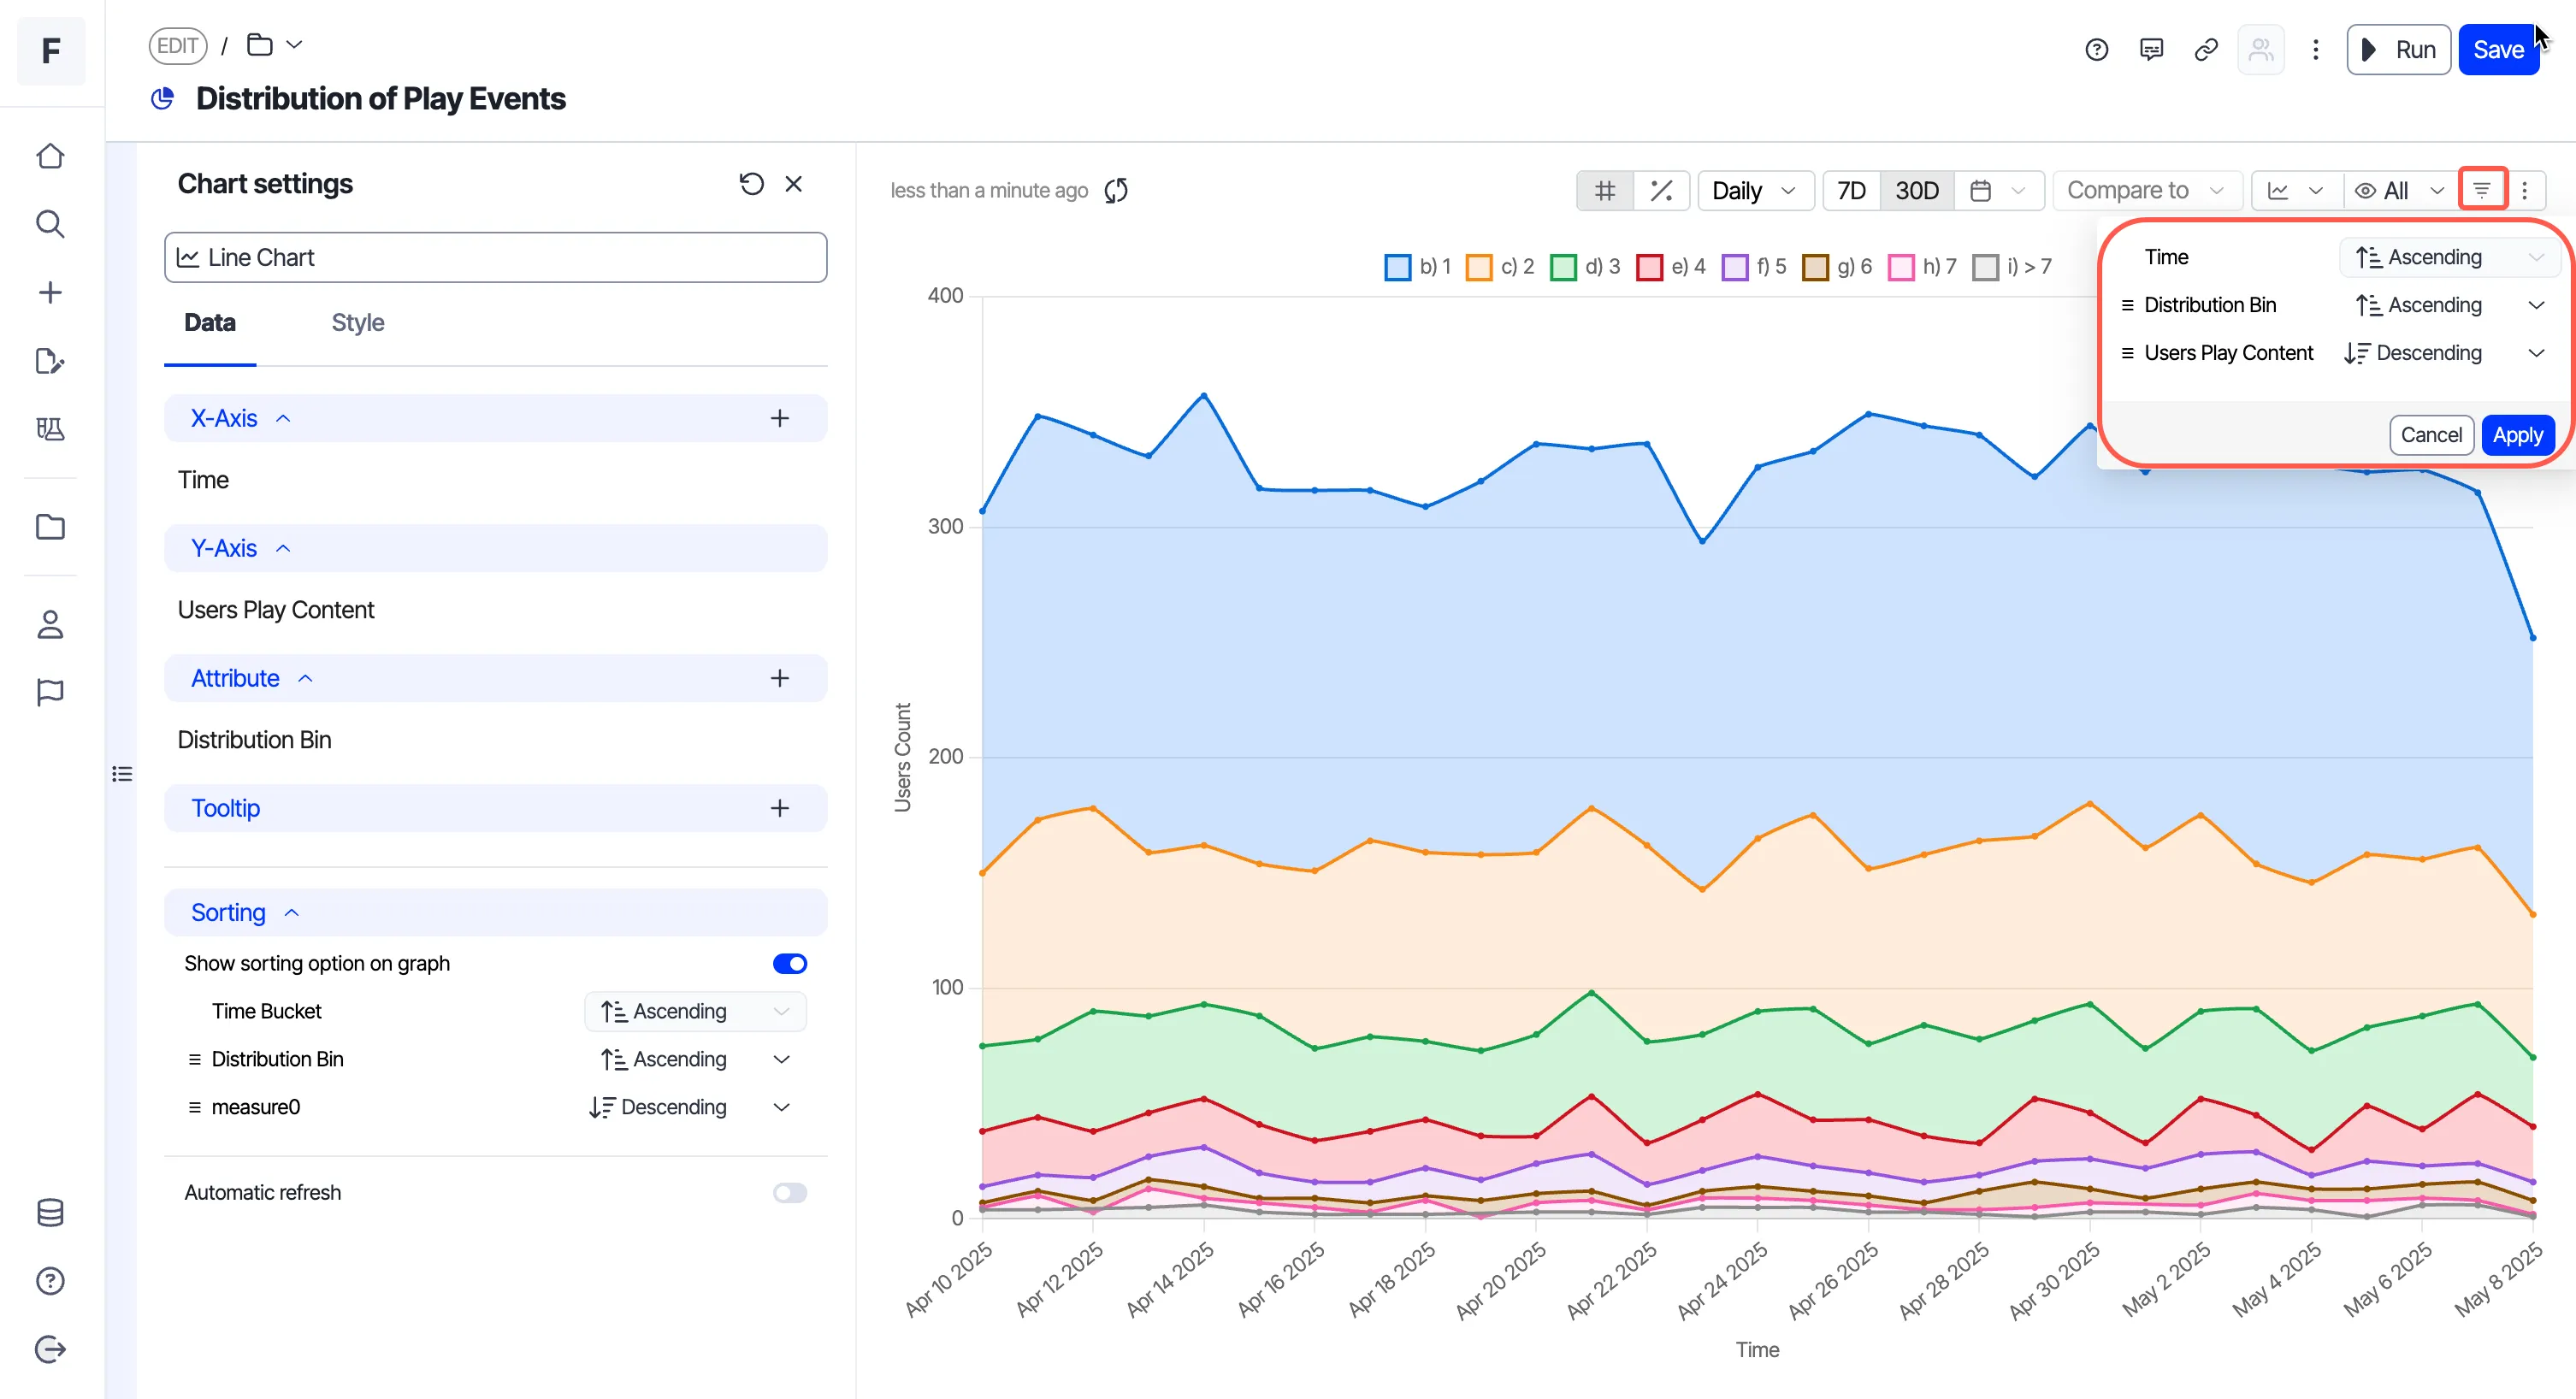Open the user profile icon in sidebar
The width and height of the screenshot is (2576, 1399).
pyautogui.click(x=50, y=625)
